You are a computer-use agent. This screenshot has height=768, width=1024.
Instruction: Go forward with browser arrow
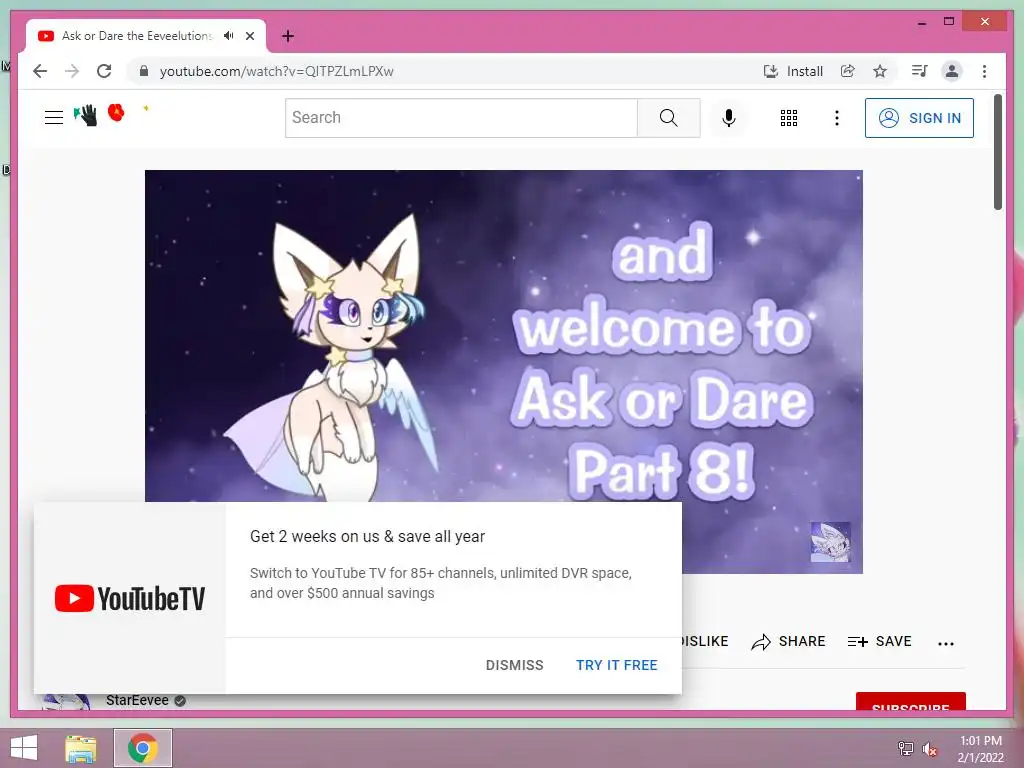[x=72, y=71]
